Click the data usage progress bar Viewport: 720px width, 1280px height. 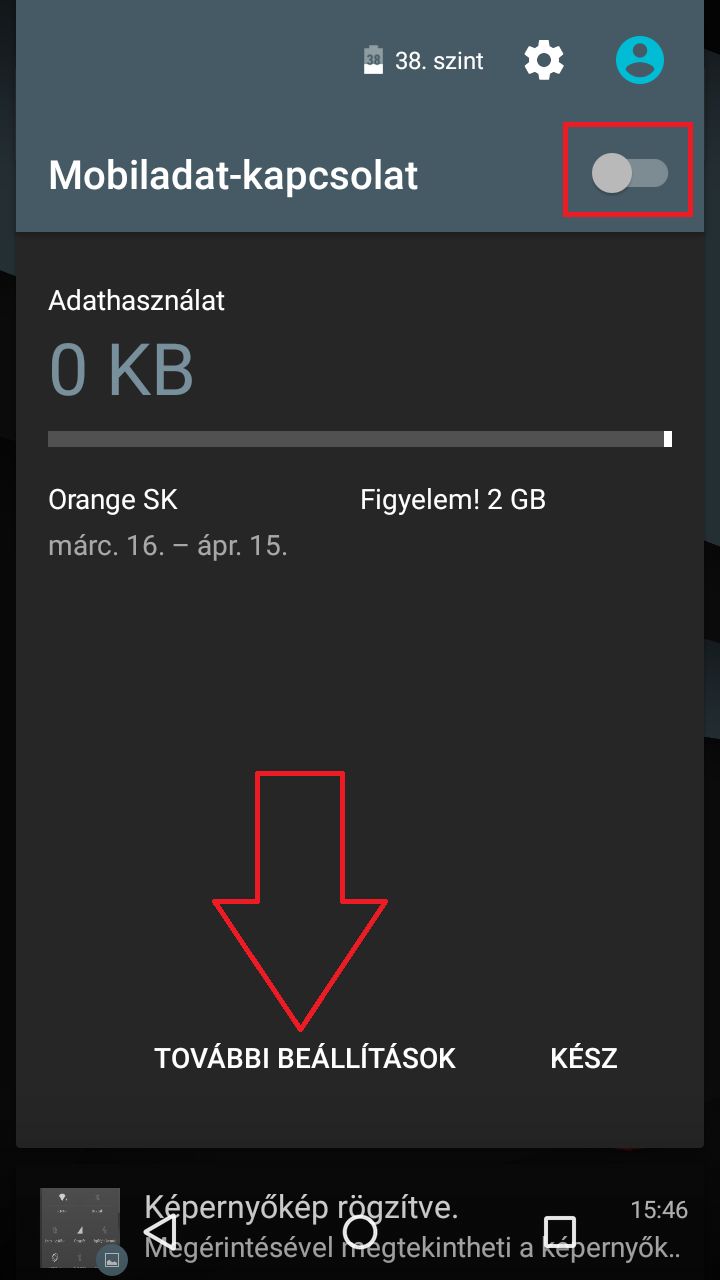pos(360,438)
